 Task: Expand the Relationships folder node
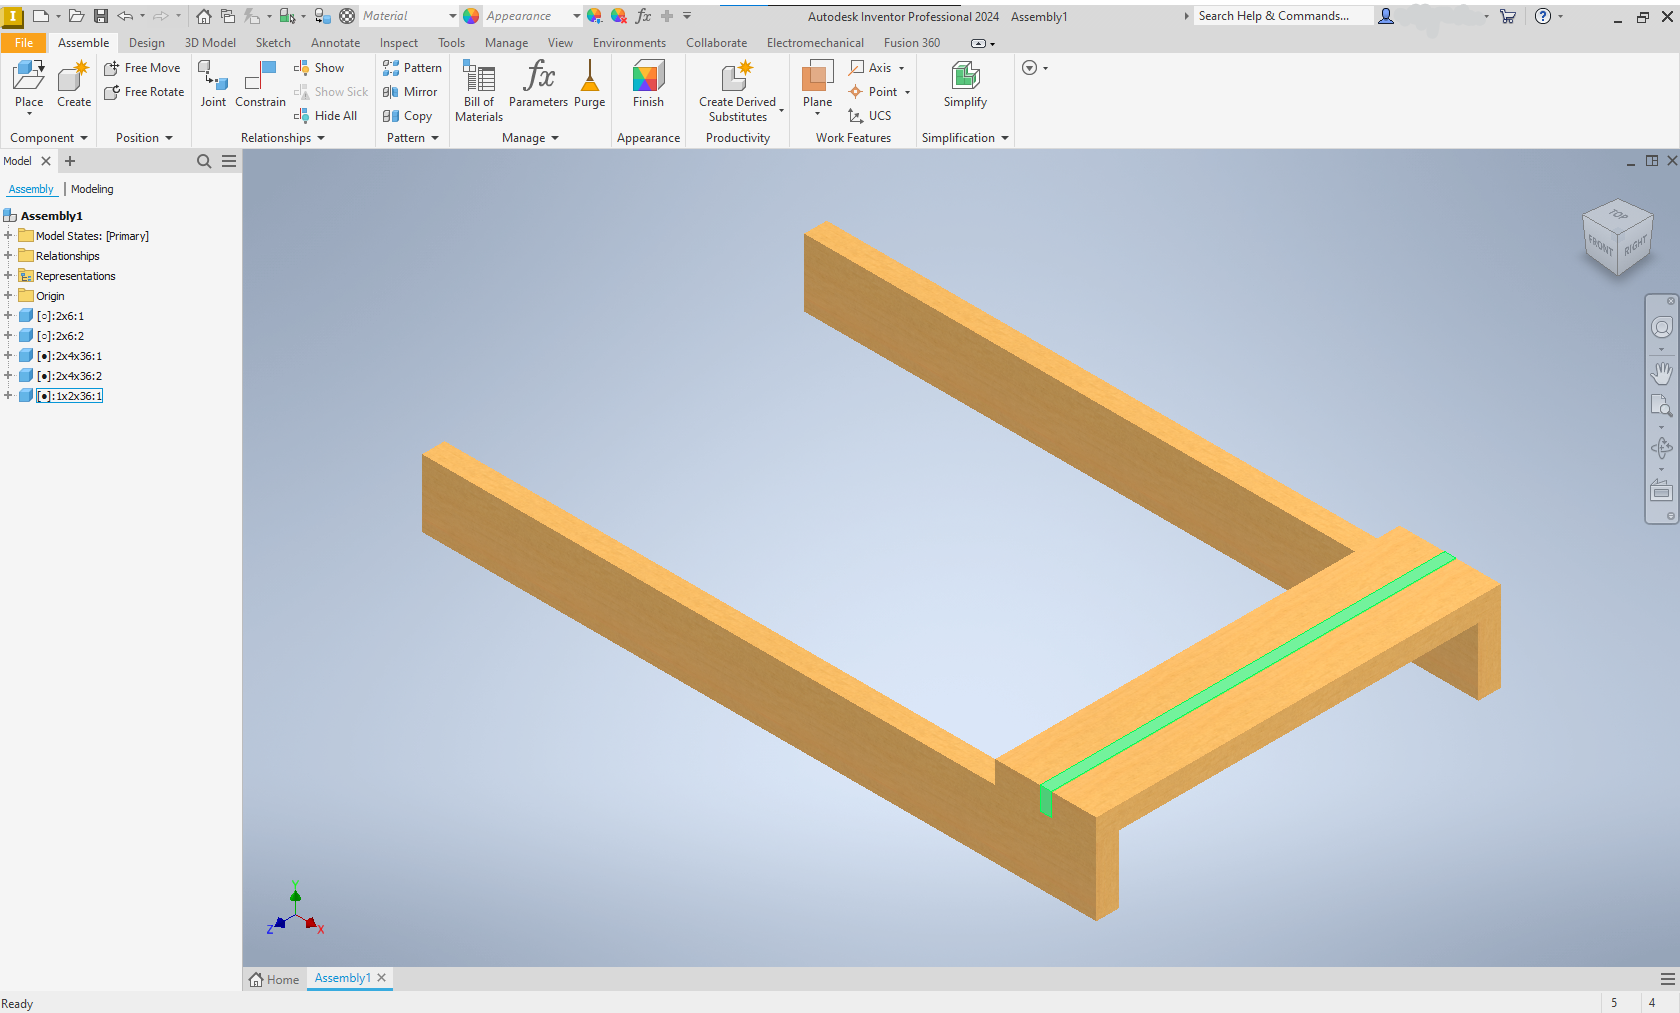point(8,256)
